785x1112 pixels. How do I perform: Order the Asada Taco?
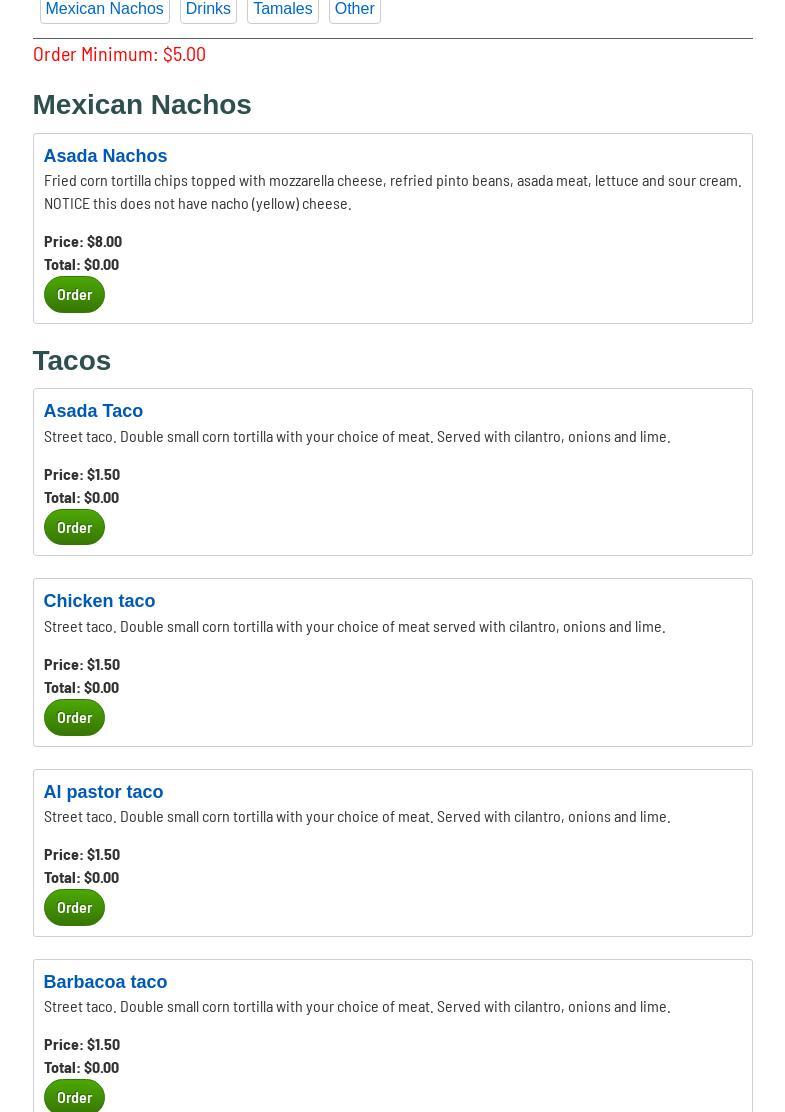tap(74, 527)
